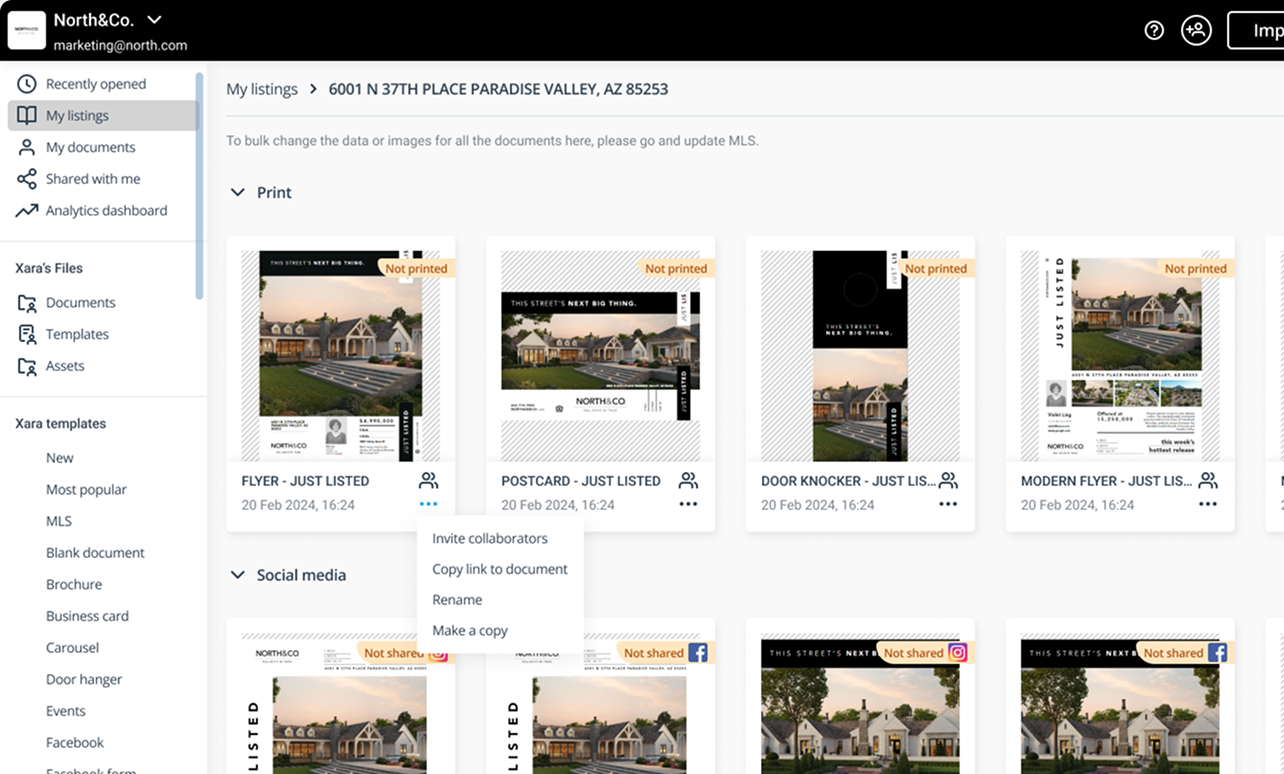Click Not printed badge on MODERN FLYER card
The width and height of the screenshot is (1284, 774).
click(1197, 268)
